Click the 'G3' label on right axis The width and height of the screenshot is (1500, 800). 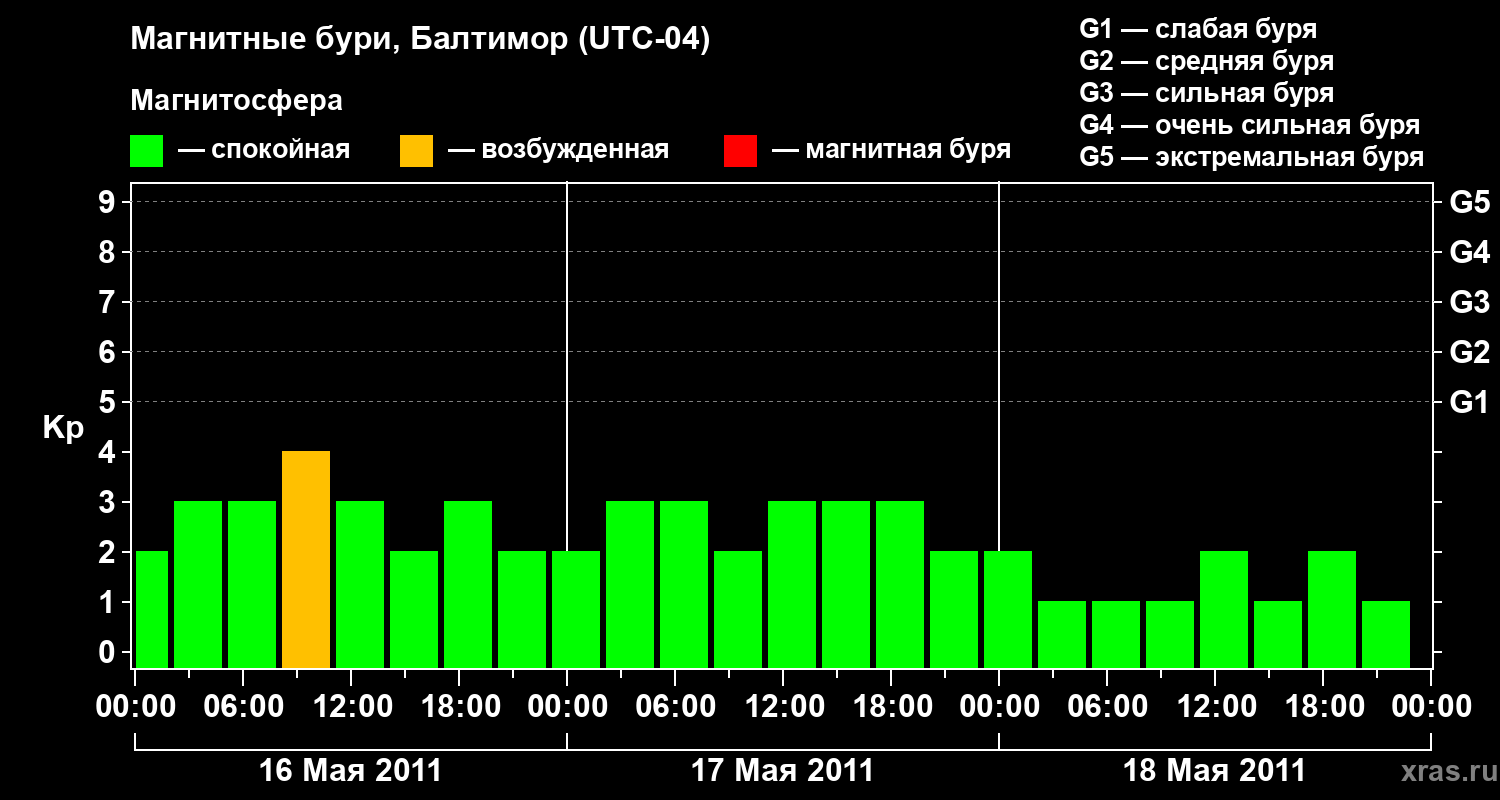point(1469,302)
